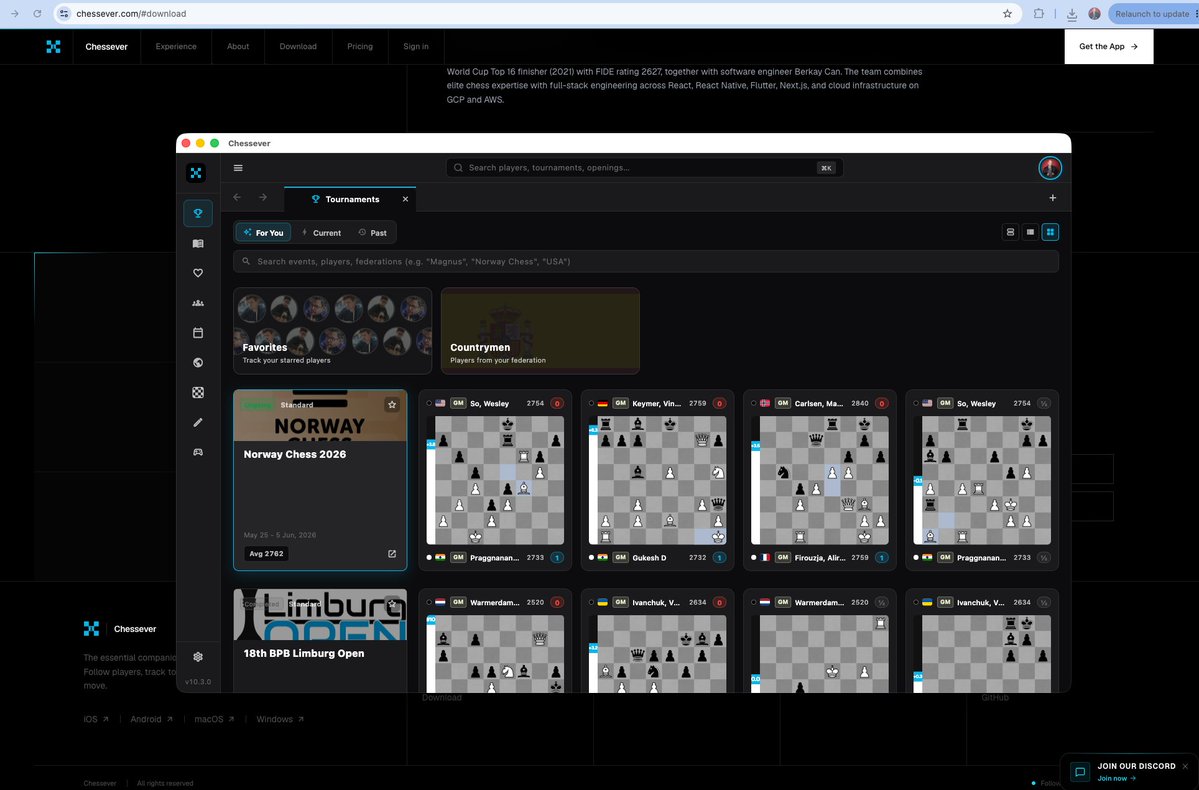The image size is (1199, 790).
Task: Select the Past tournaments filter
Action: click(x=372, y=232)
